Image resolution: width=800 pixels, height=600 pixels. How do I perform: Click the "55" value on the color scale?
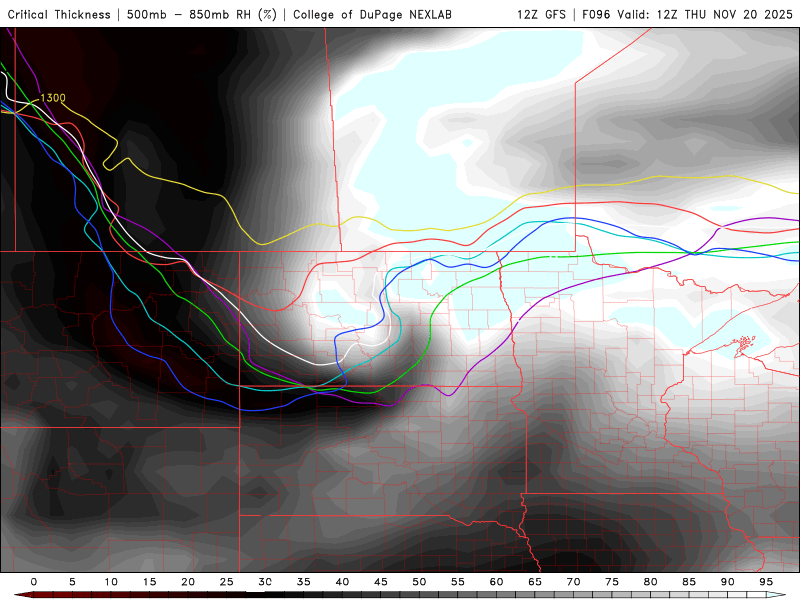coord(458,582)
